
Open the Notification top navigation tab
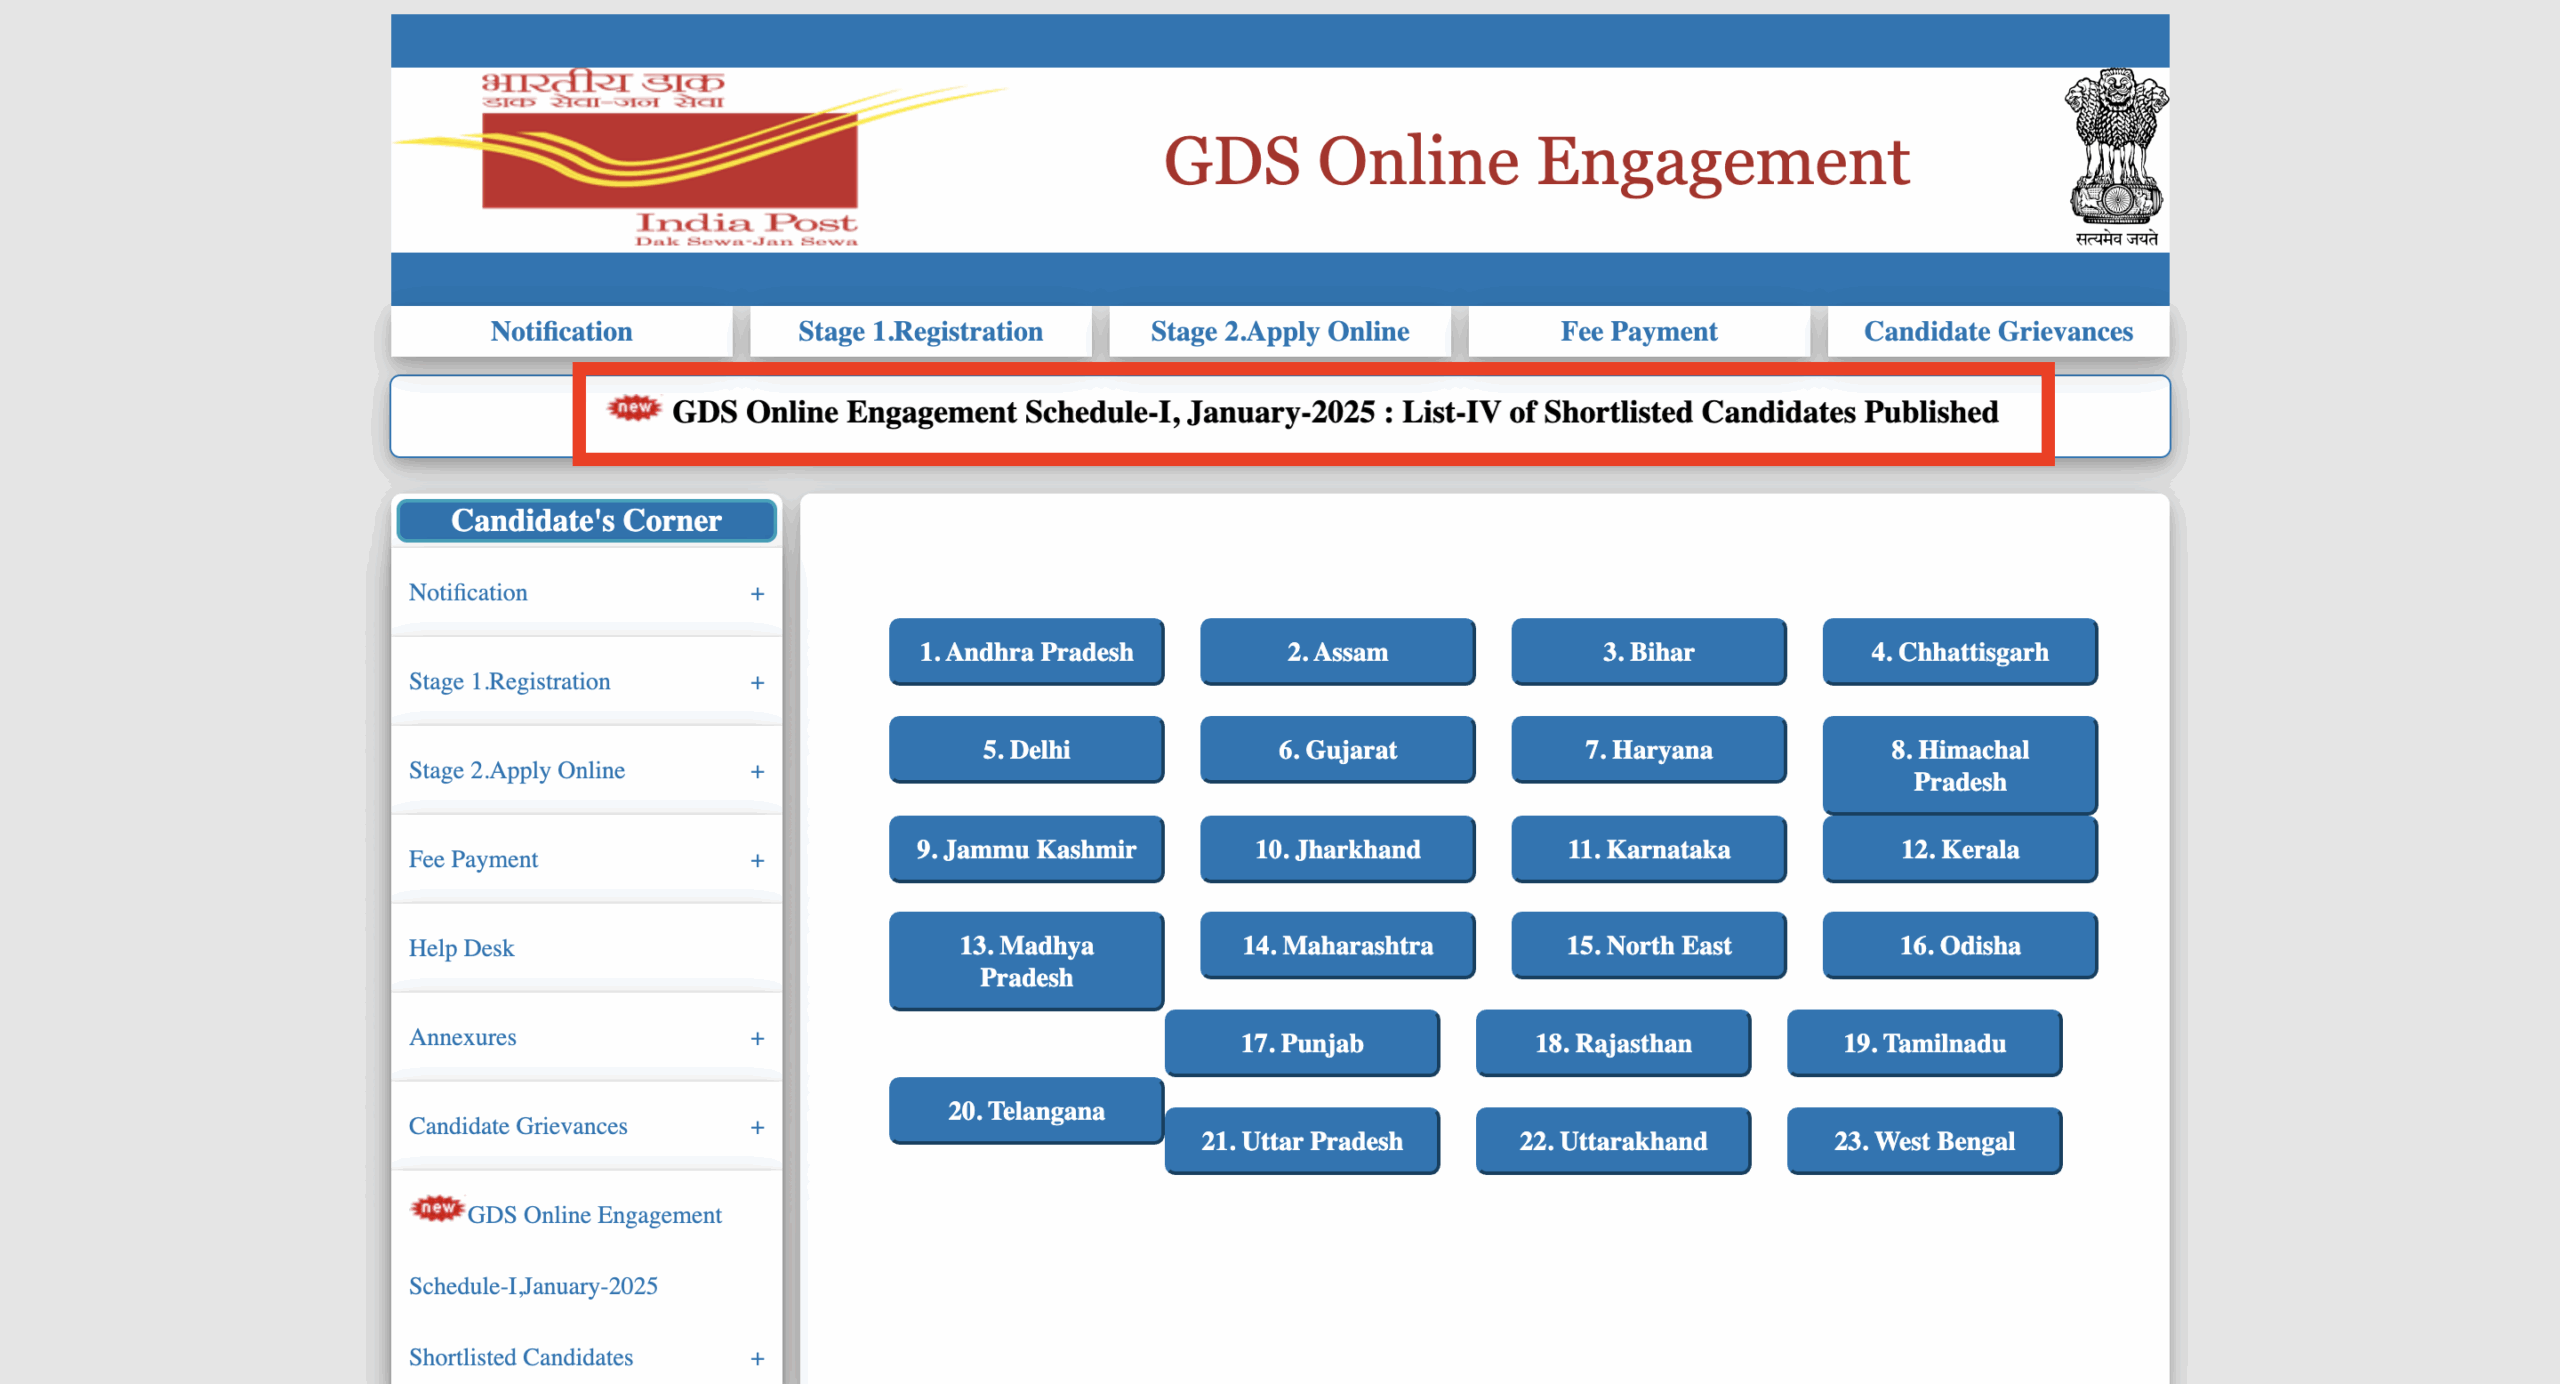coord(561,331)
